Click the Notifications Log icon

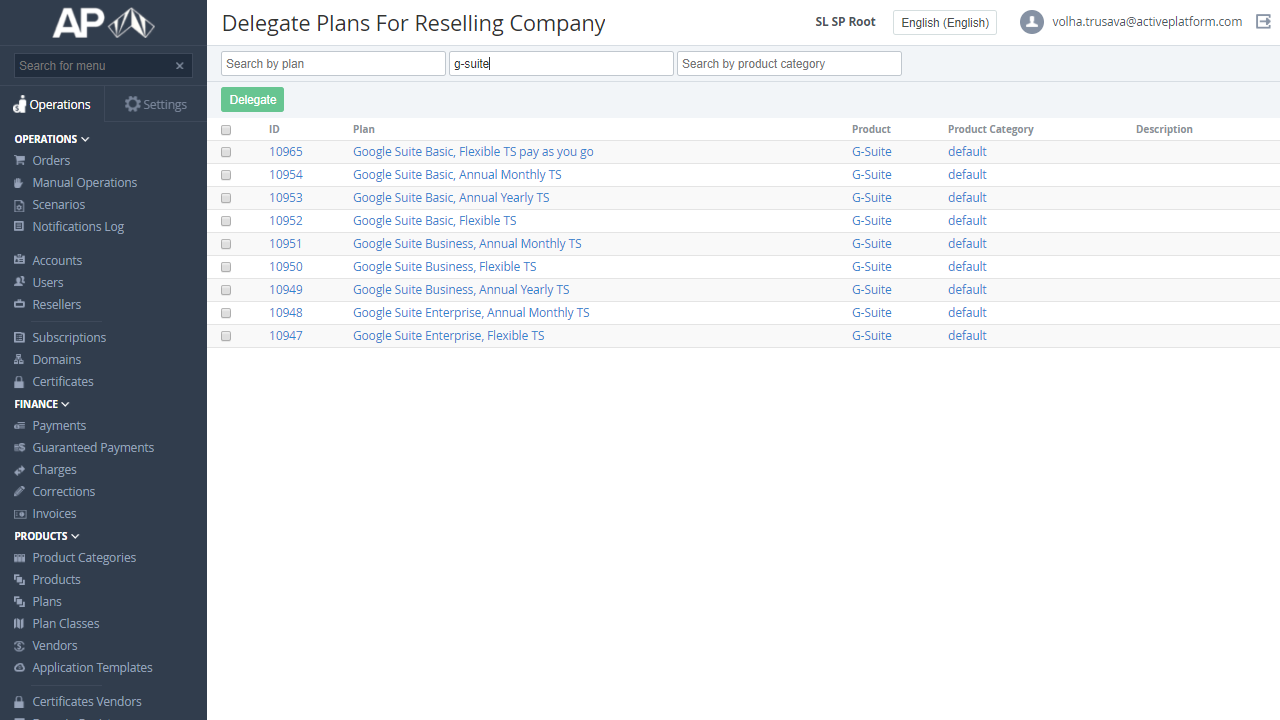click(x=20, y=226)
